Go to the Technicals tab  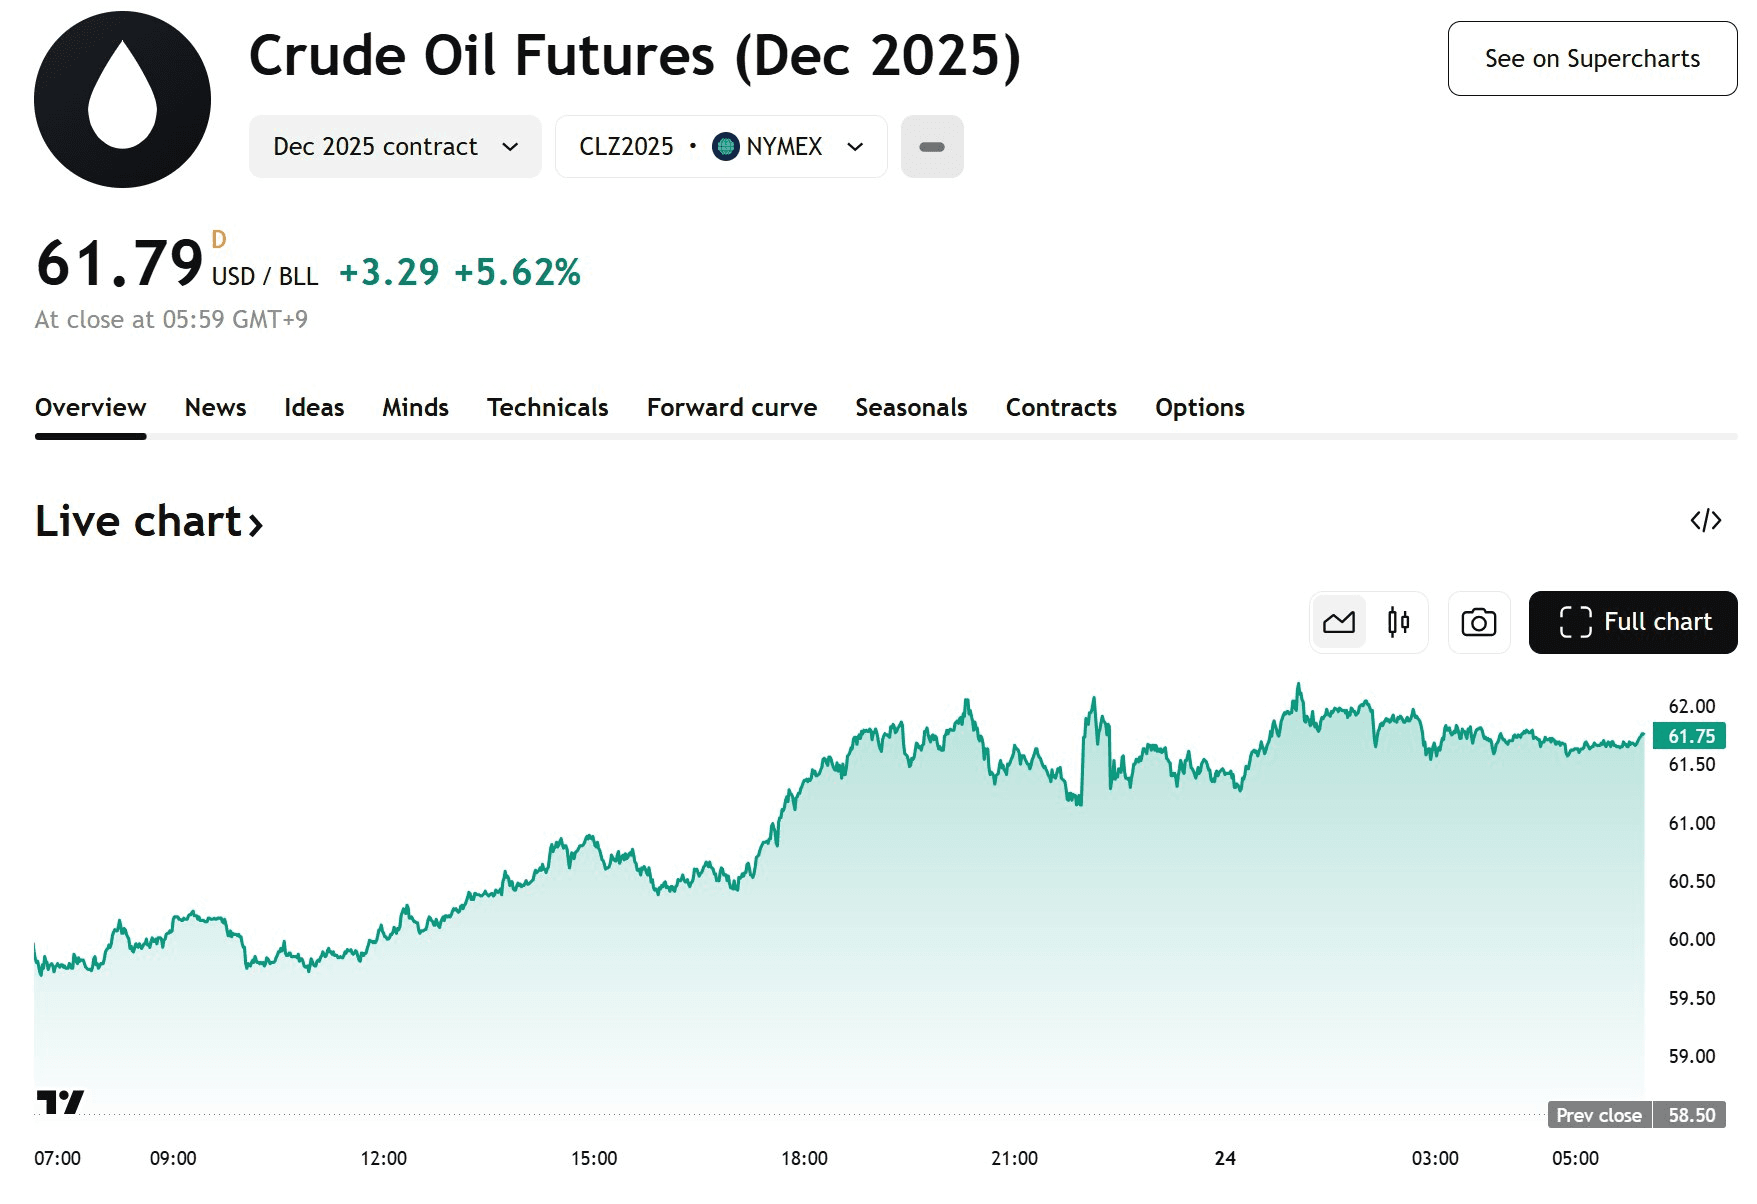[547, 407]
